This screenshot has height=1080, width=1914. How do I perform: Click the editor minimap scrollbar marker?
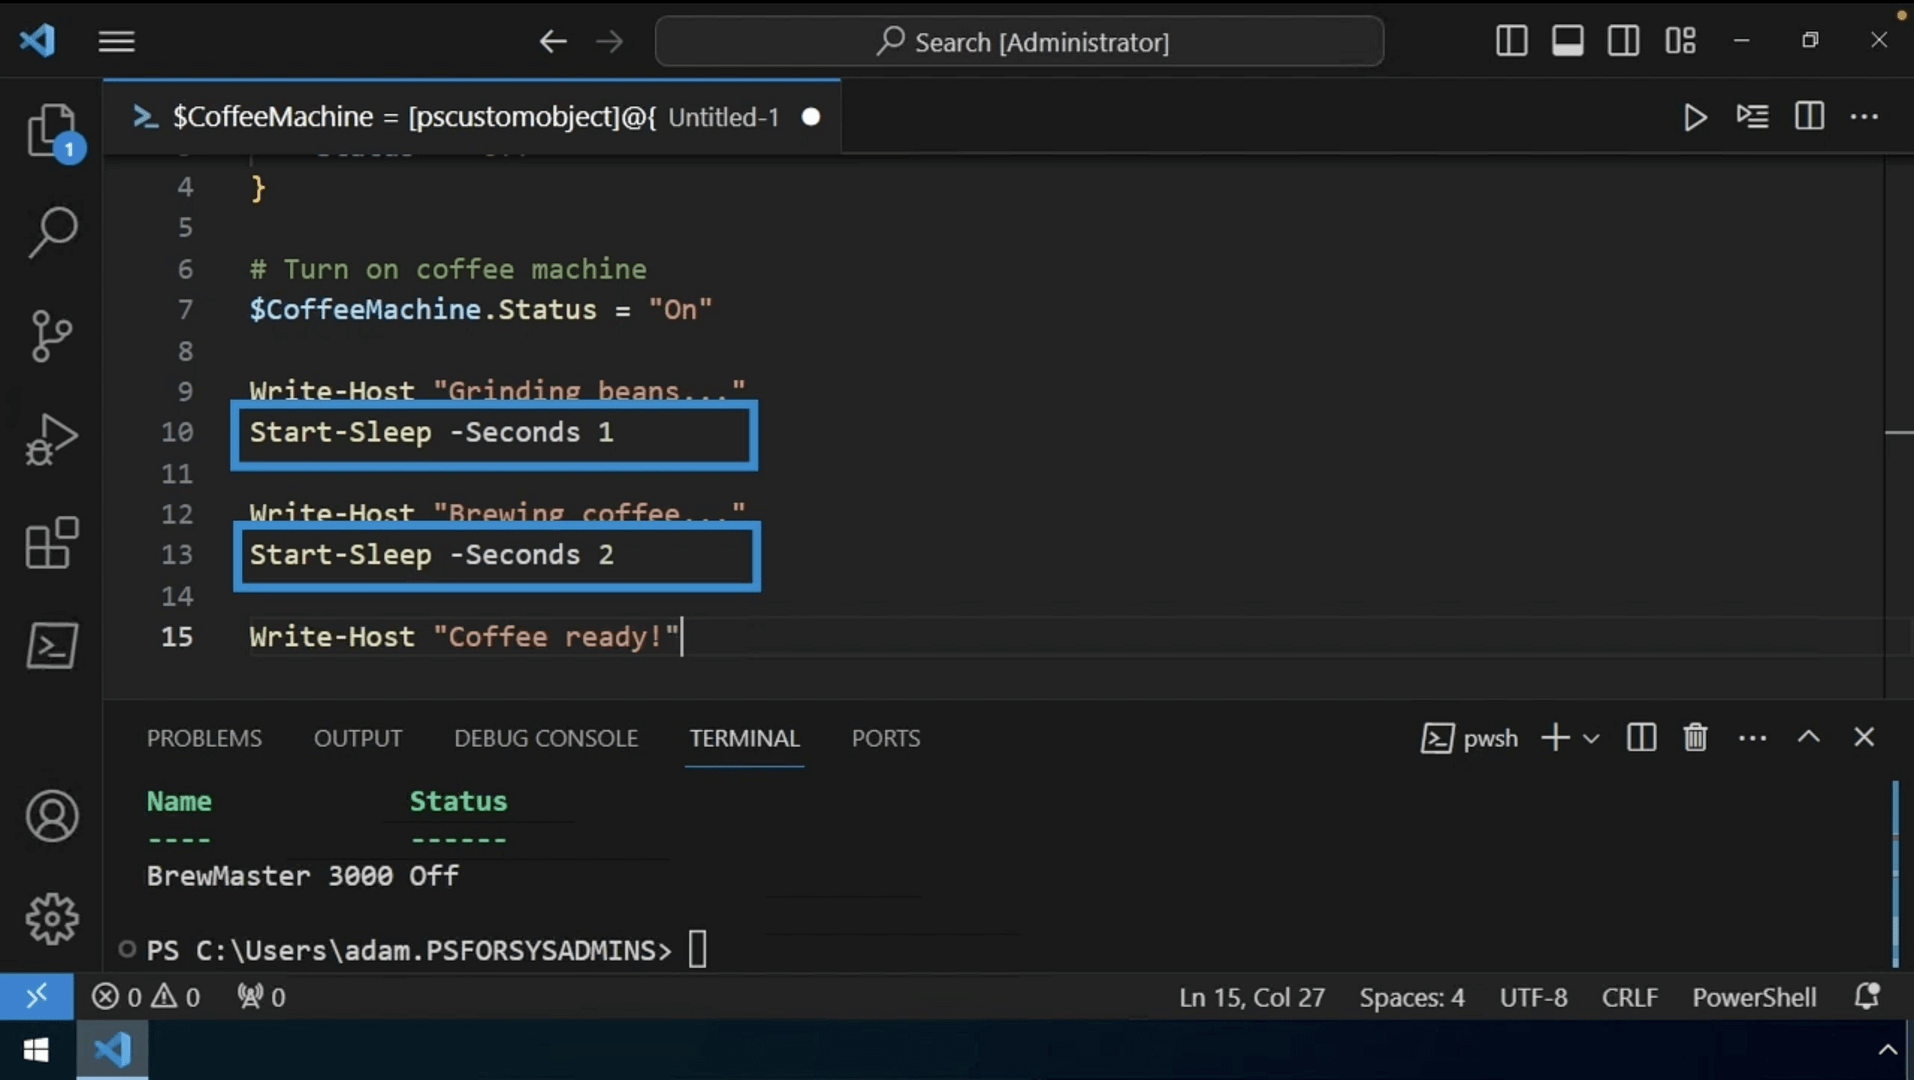click(1899, 433)
